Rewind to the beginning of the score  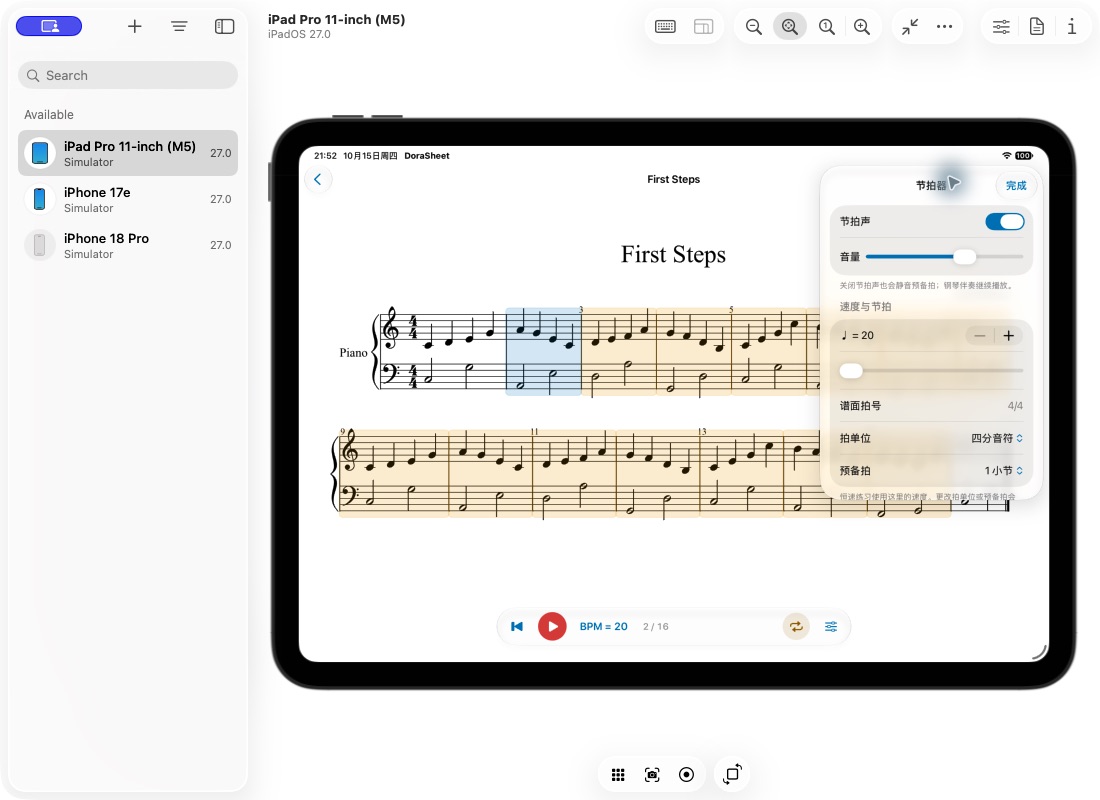click(x=517, y=627)
